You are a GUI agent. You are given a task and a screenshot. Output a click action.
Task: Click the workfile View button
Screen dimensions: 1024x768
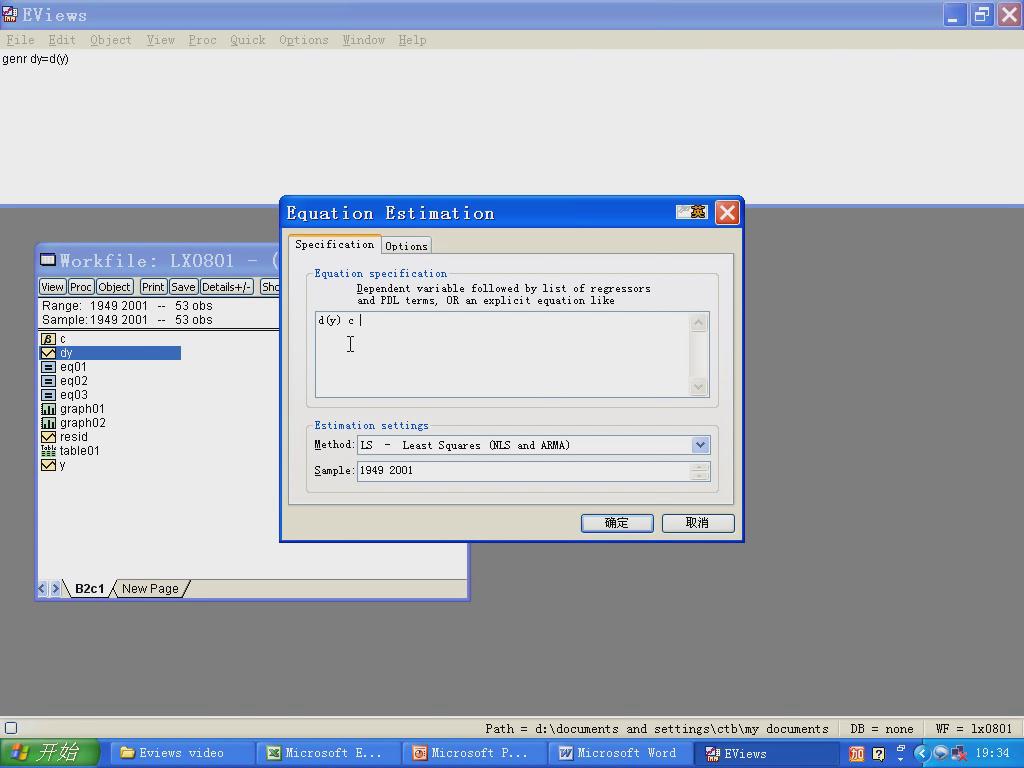point(52,287)
